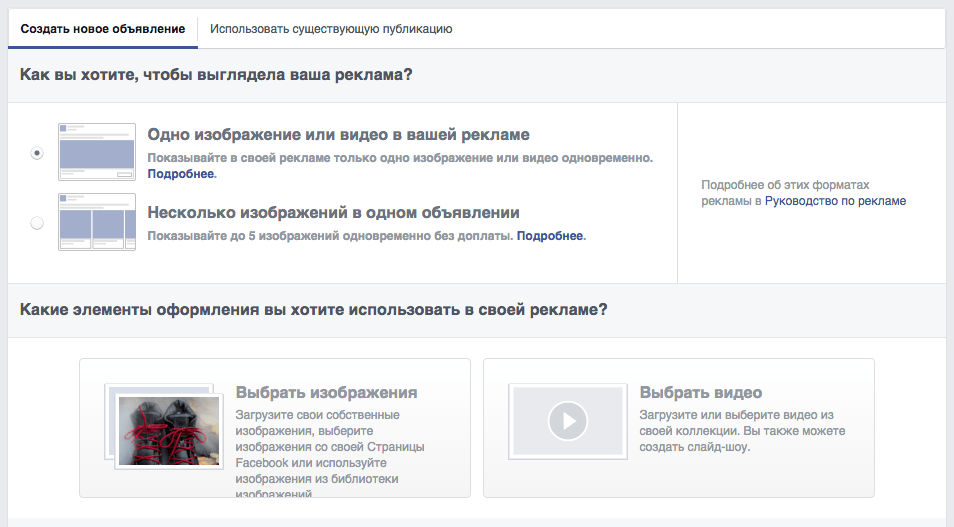
Task: Click the heading Одно изображение или видео в вашей рекламе
Action: click(338, 134)
